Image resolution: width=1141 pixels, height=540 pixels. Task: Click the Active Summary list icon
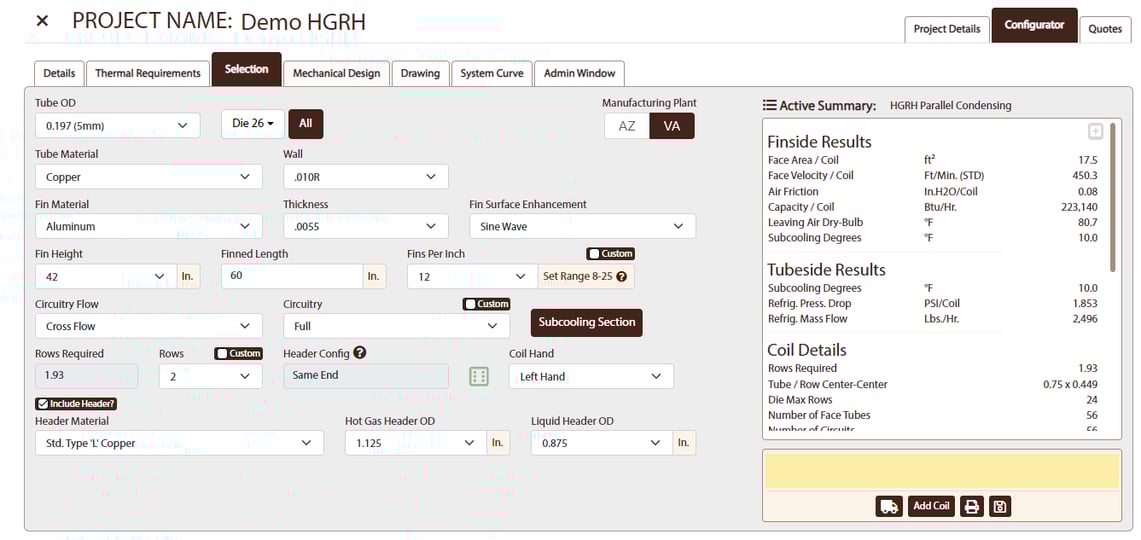click(769, 105)
